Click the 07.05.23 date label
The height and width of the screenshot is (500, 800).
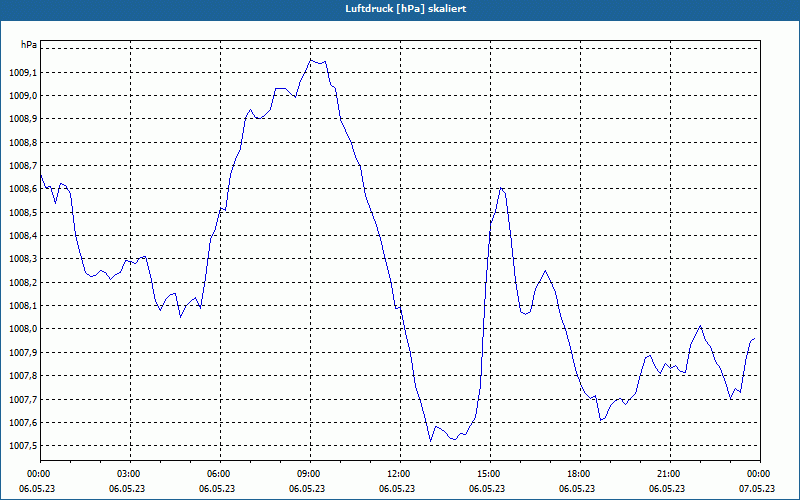(x=757, y=489)
